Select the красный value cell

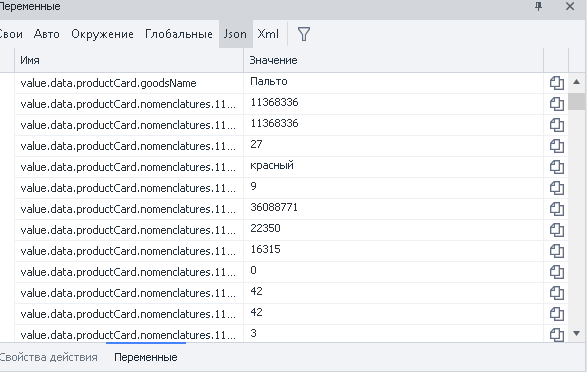point(393,167)
